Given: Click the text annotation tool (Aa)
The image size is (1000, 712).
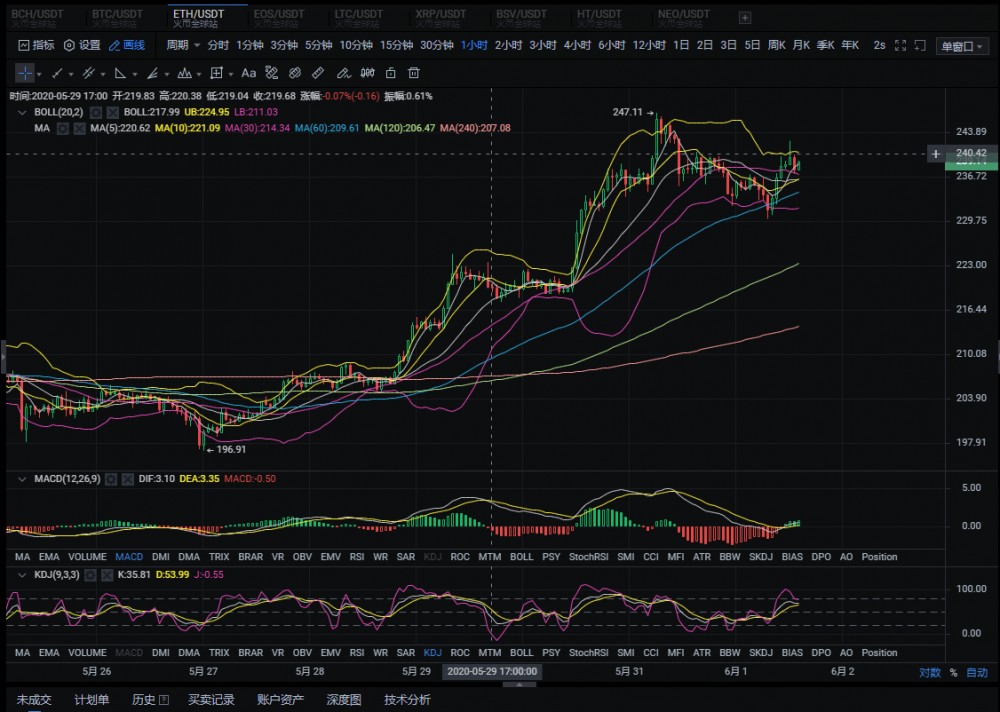Looking at the screenshot, I should pyautogui.click(x=249, y=73).
